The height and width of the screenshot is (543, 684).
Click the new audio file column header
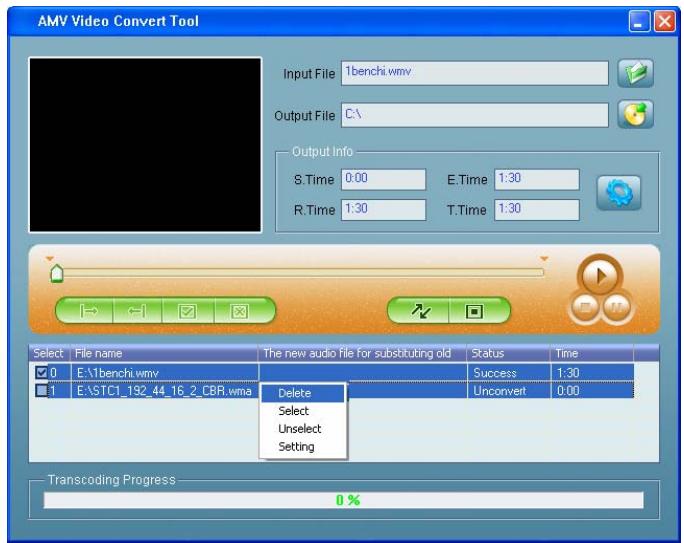(x=362, y=353)
